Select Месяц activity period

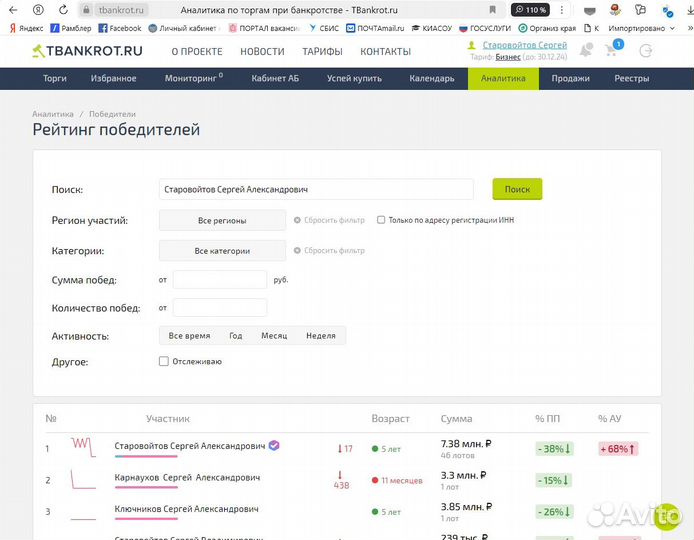click(274, 336)
